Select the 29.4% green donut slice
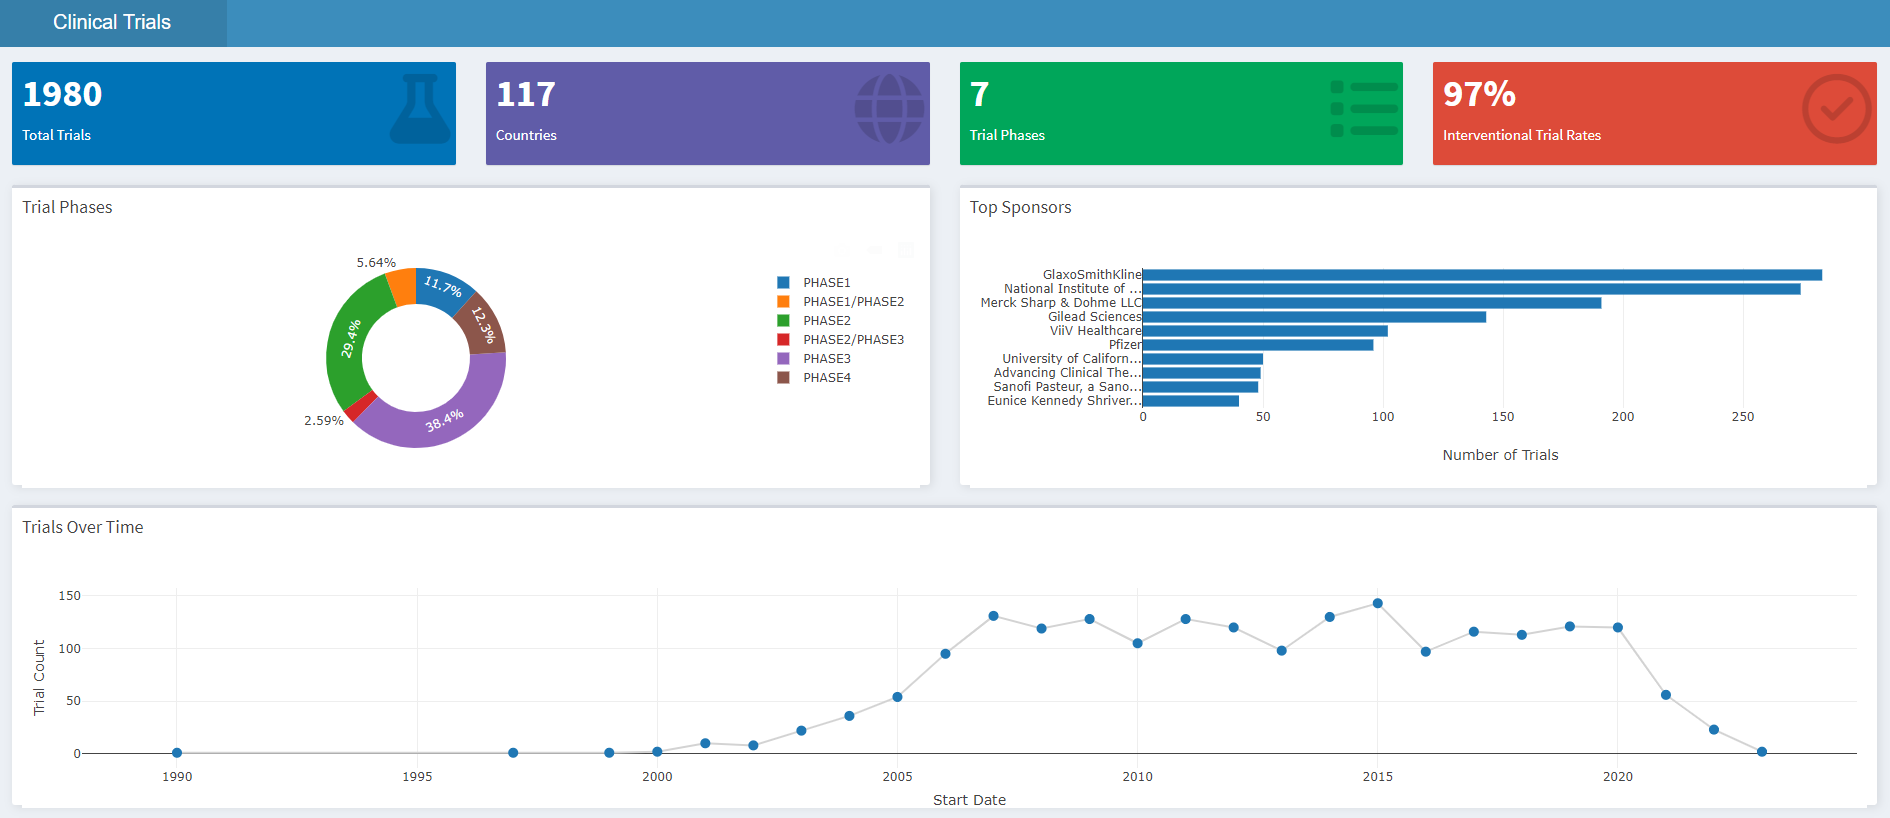The image size is (1890, 818). 350,338
